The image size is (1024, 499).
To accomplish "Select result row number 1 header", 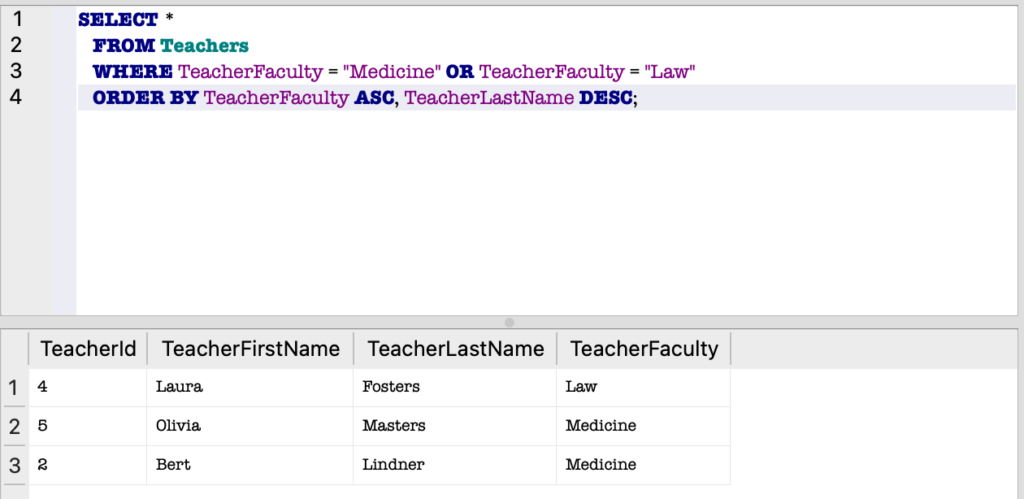I will [x=13, y=387].
